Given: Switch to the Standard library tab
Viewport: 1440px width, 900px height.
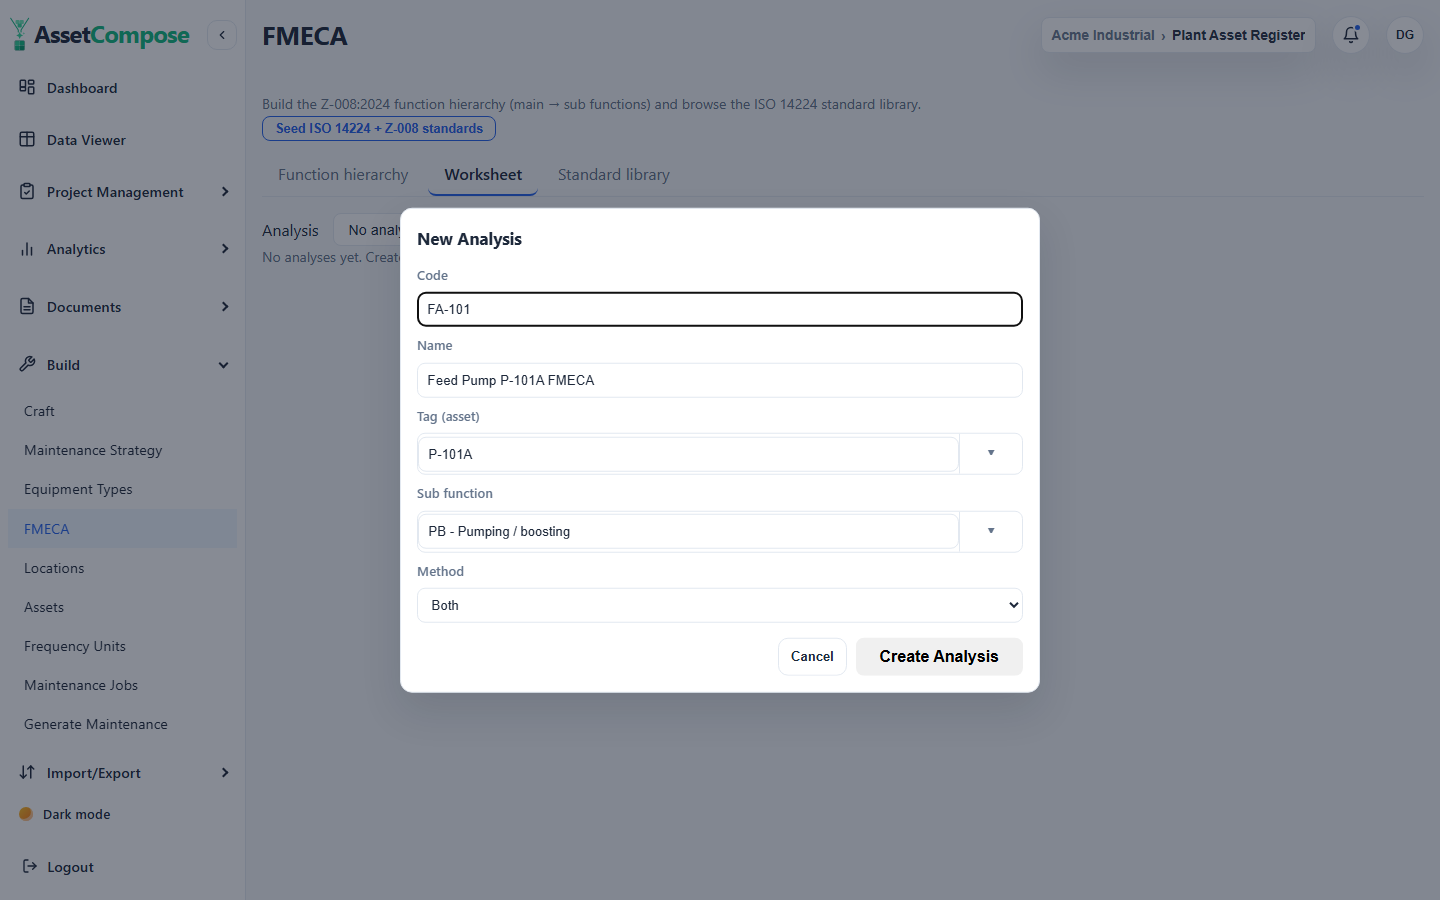Looking at the screenshot, I should tap(614, 175).
